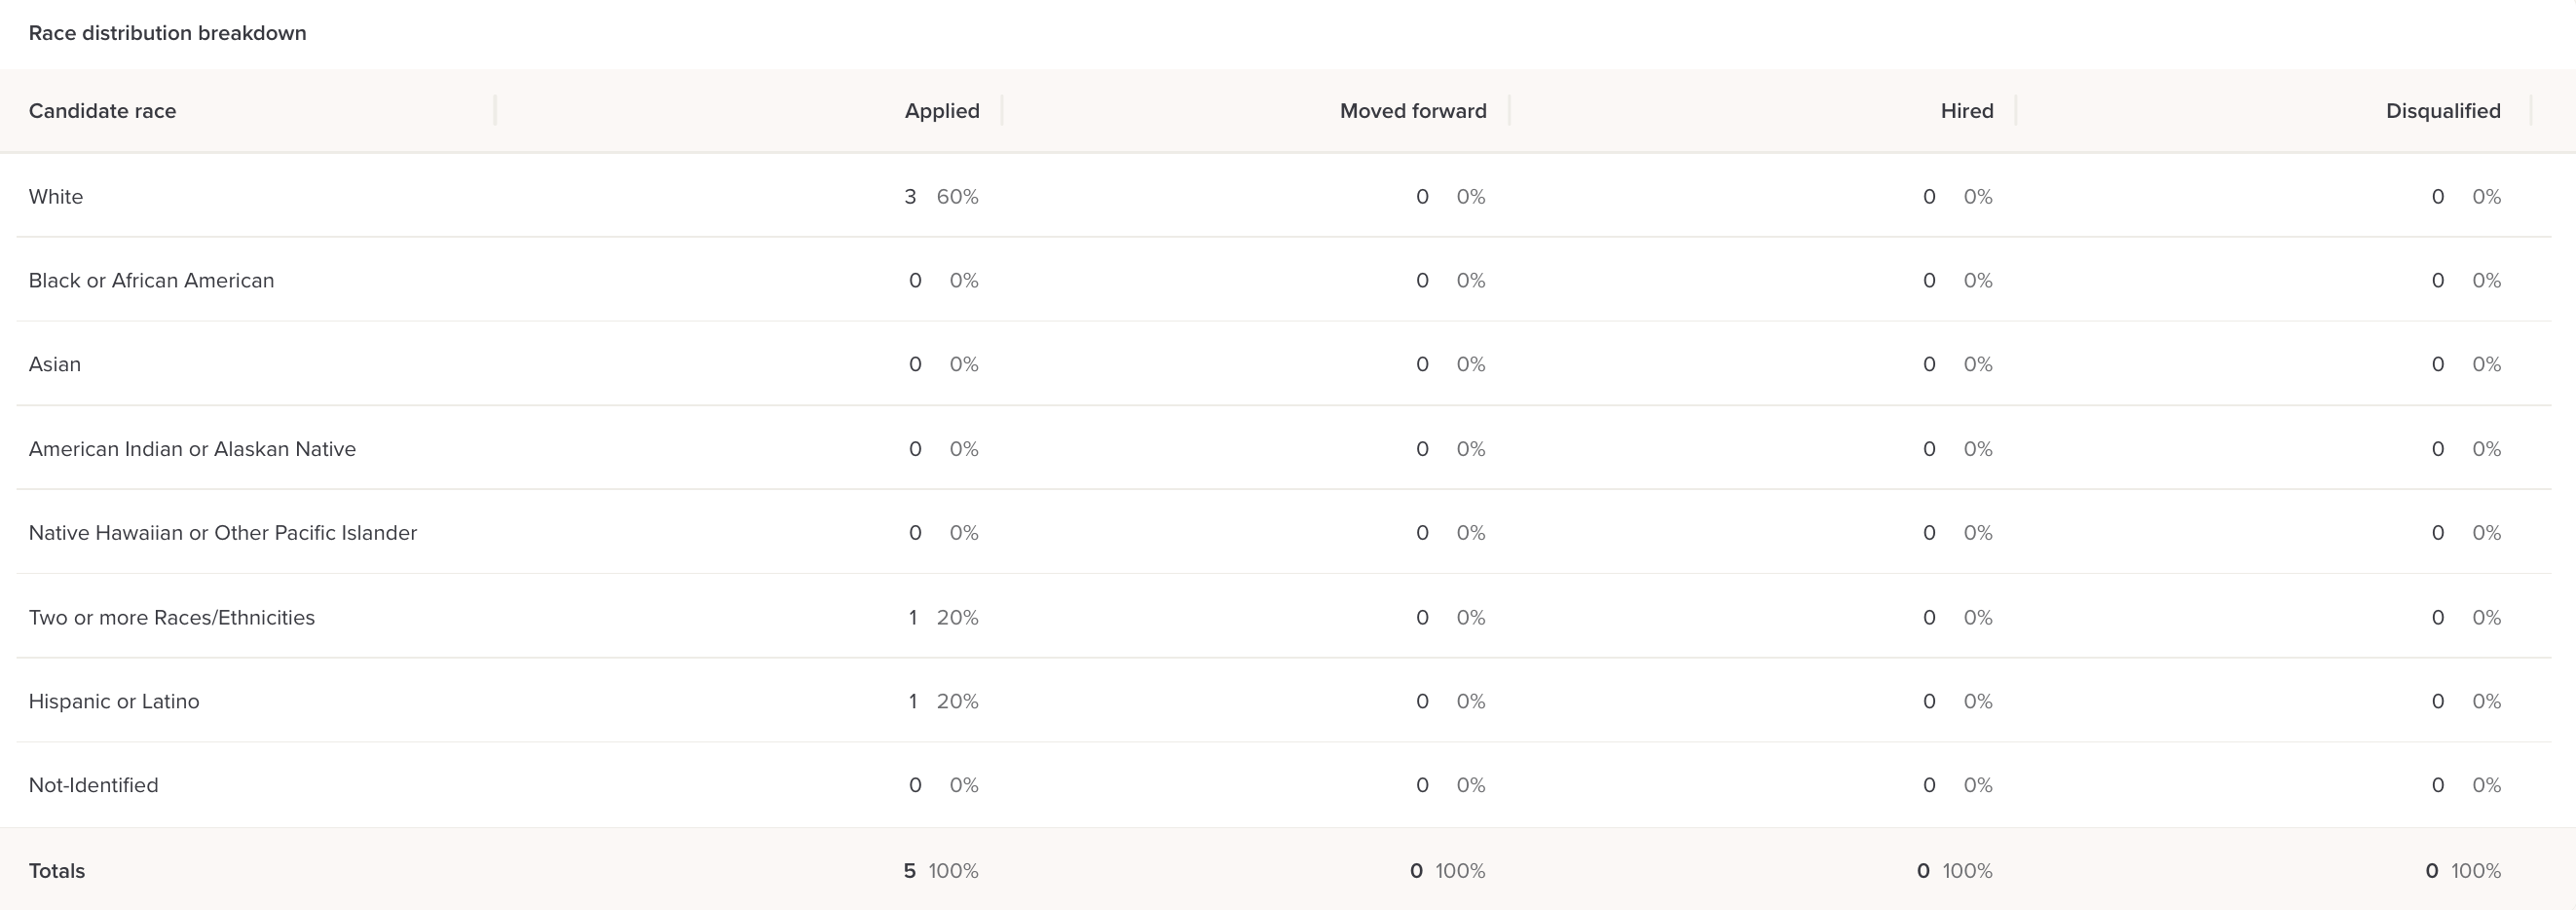Click Native Hawaiian or Other Pacific Islander

pyautogui.click(x=222, y=533)
